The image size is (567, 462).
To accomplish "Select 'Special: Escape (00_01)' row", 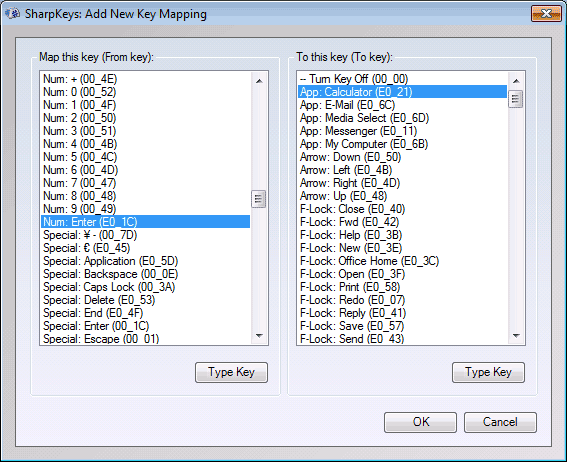I will [146, 339].
